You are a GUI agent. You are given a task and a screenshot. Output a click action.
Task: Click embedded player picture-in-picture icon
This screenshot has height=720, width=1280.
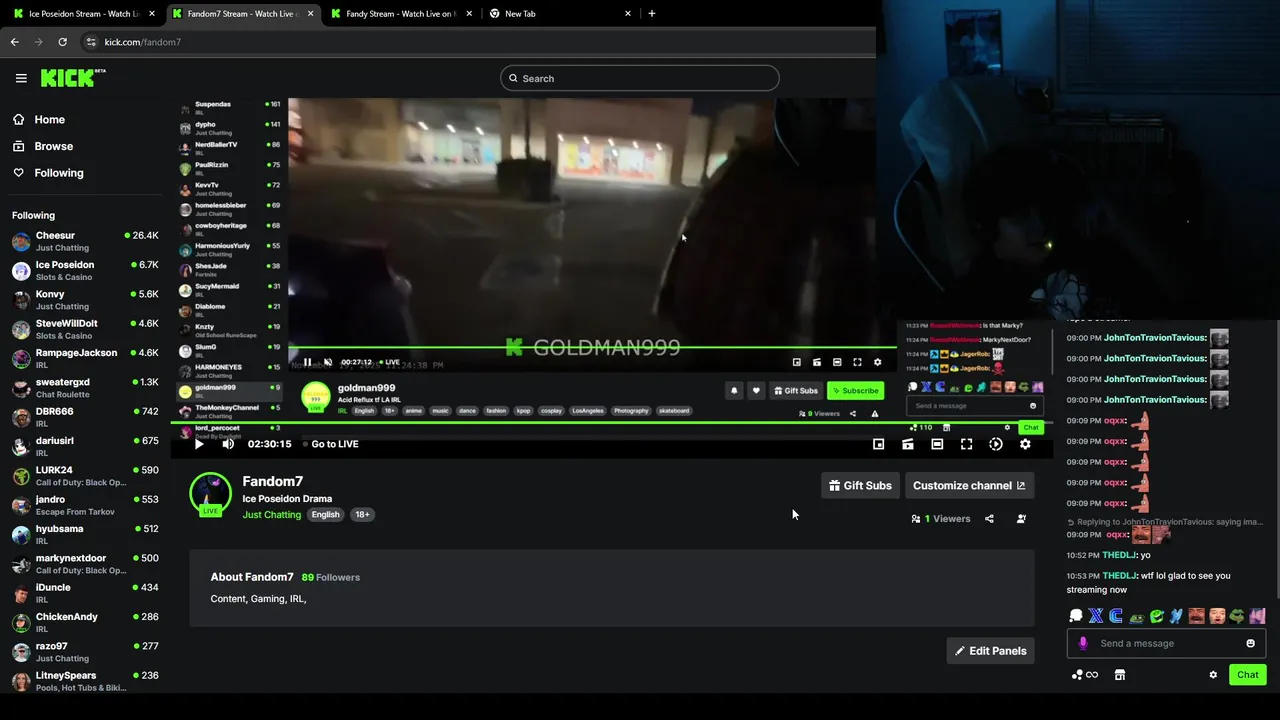point(797,362)
